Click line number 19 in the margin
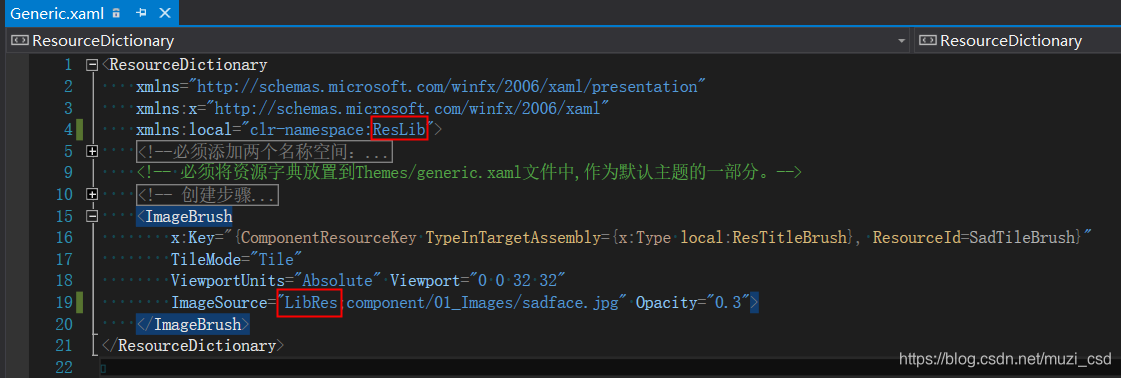 64,303
